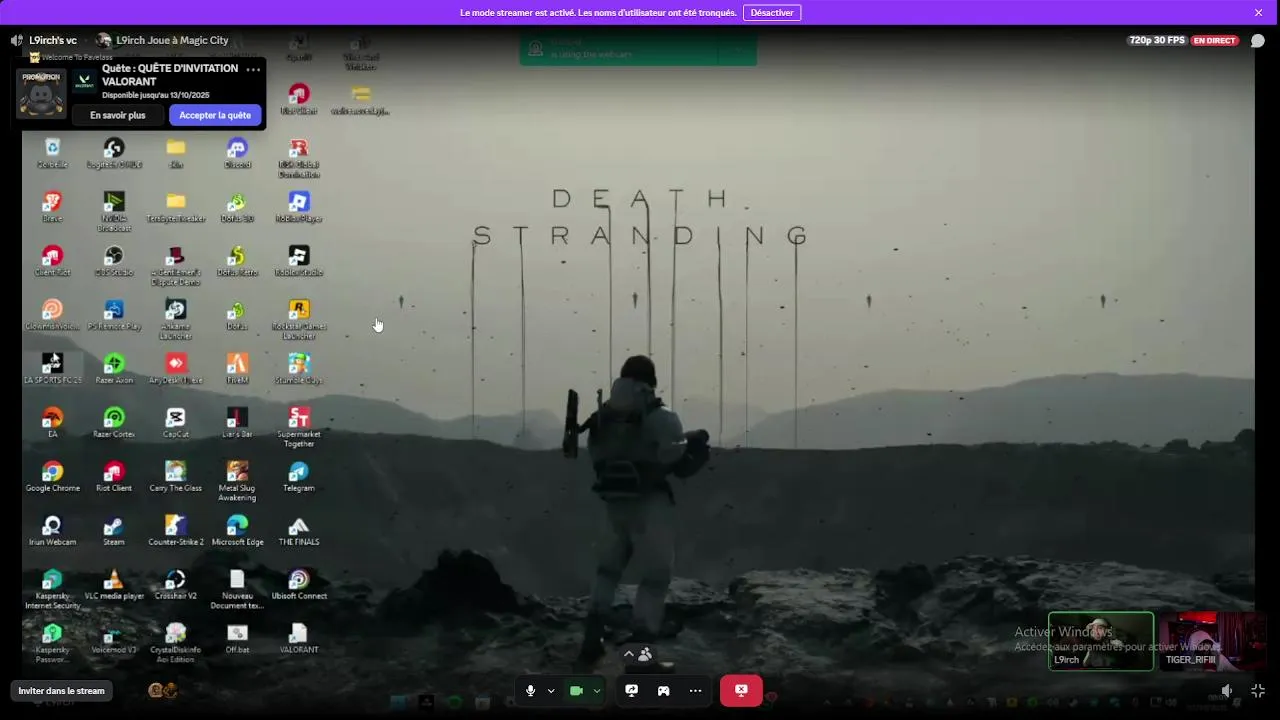Click Riot Client desktop icon
The width and height of the screenshot is (1280, 720).
point(114,477)
